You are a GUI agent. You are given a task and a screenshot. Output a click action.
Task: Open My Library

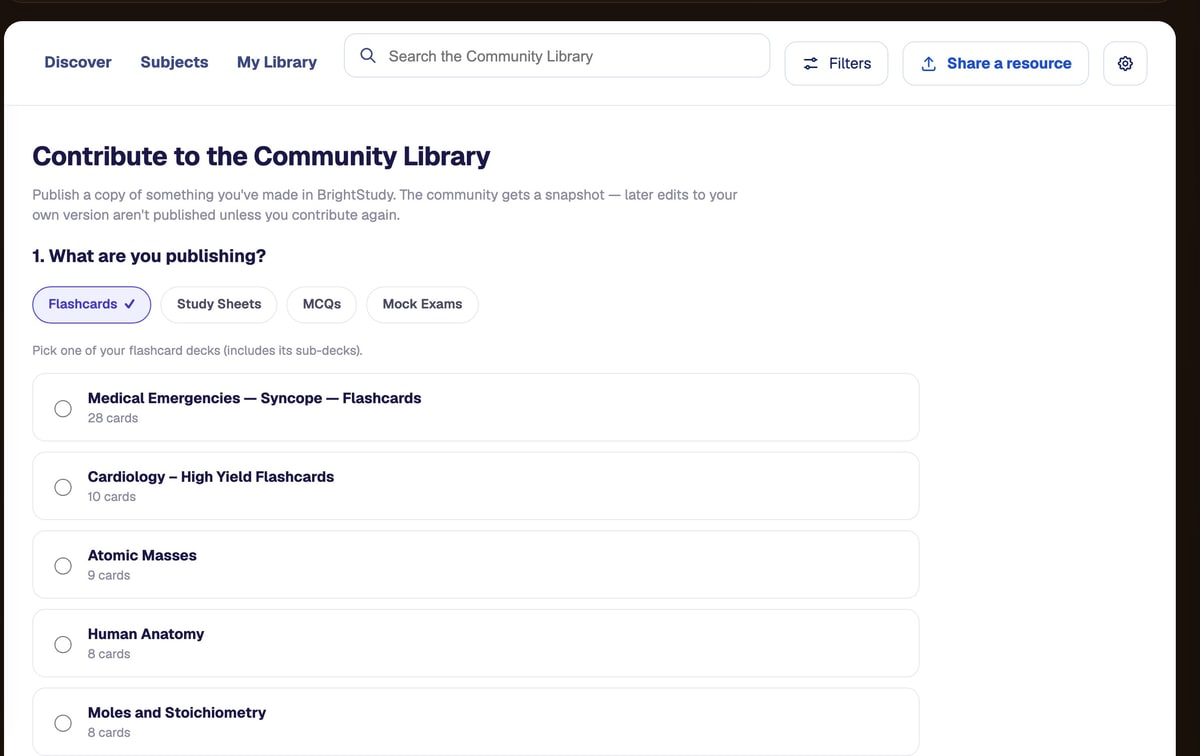(x=277, y=62)
